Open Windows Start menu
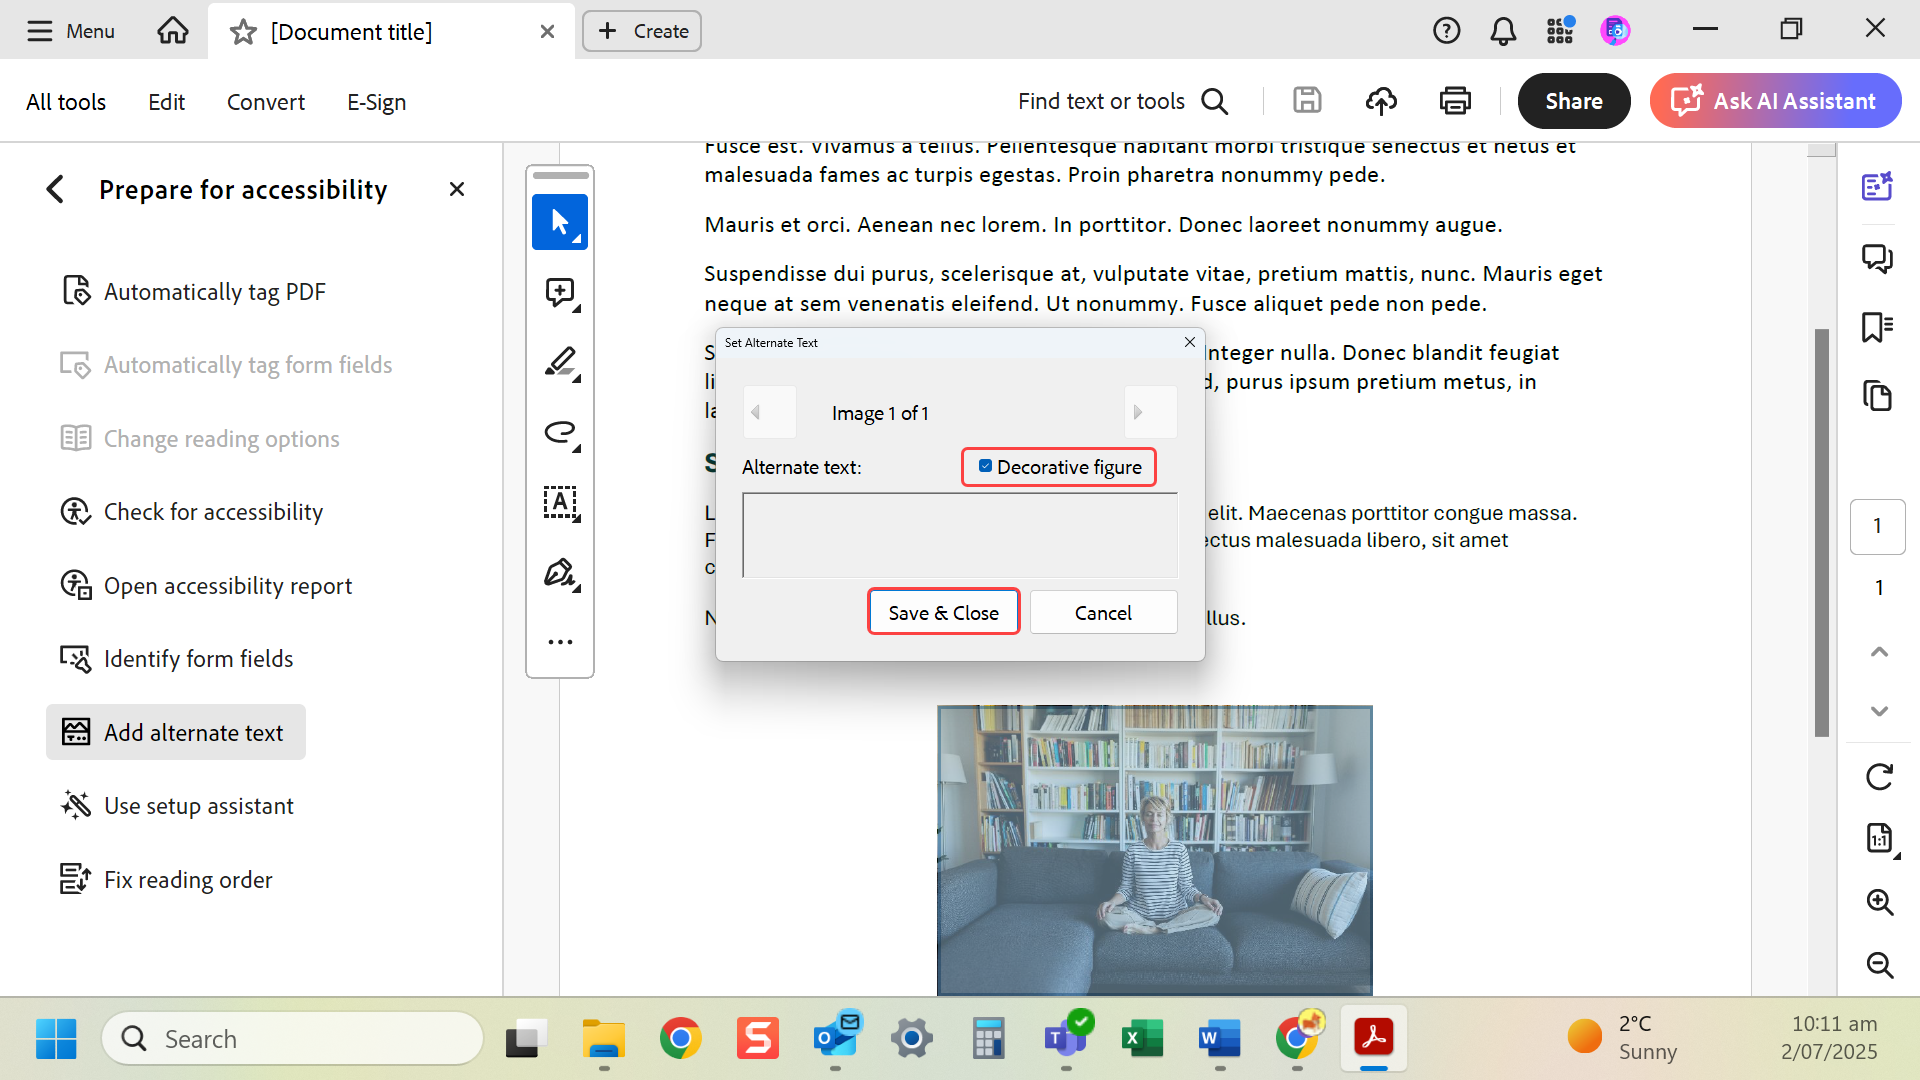Screen dimensions: 1920x1080 pos(56,1039)
